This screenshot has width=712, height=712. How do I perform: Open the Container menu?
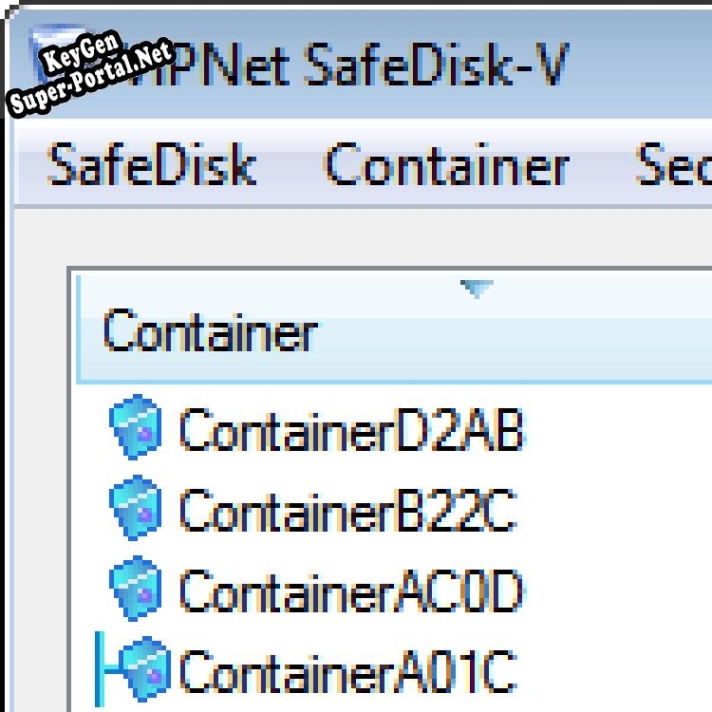point(446,166)
